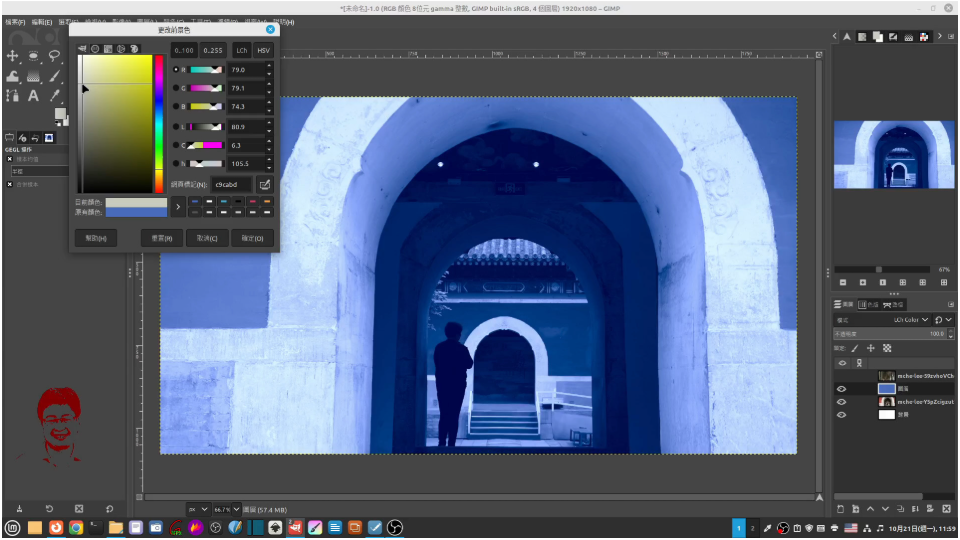Switch color model to LCh
The image size is (960, 540).
[242, 50]
